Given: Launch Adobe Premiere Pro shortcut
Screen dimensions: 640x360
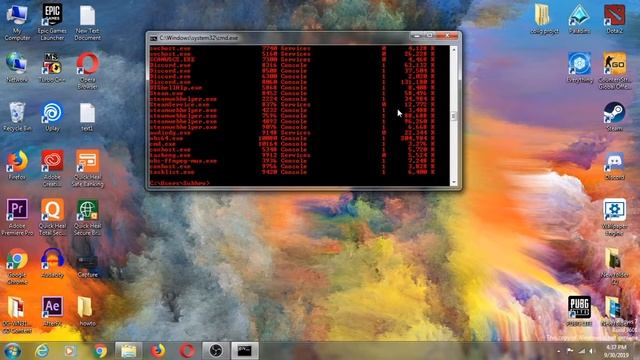Looking at the screenshot, I should pos(17,217).
